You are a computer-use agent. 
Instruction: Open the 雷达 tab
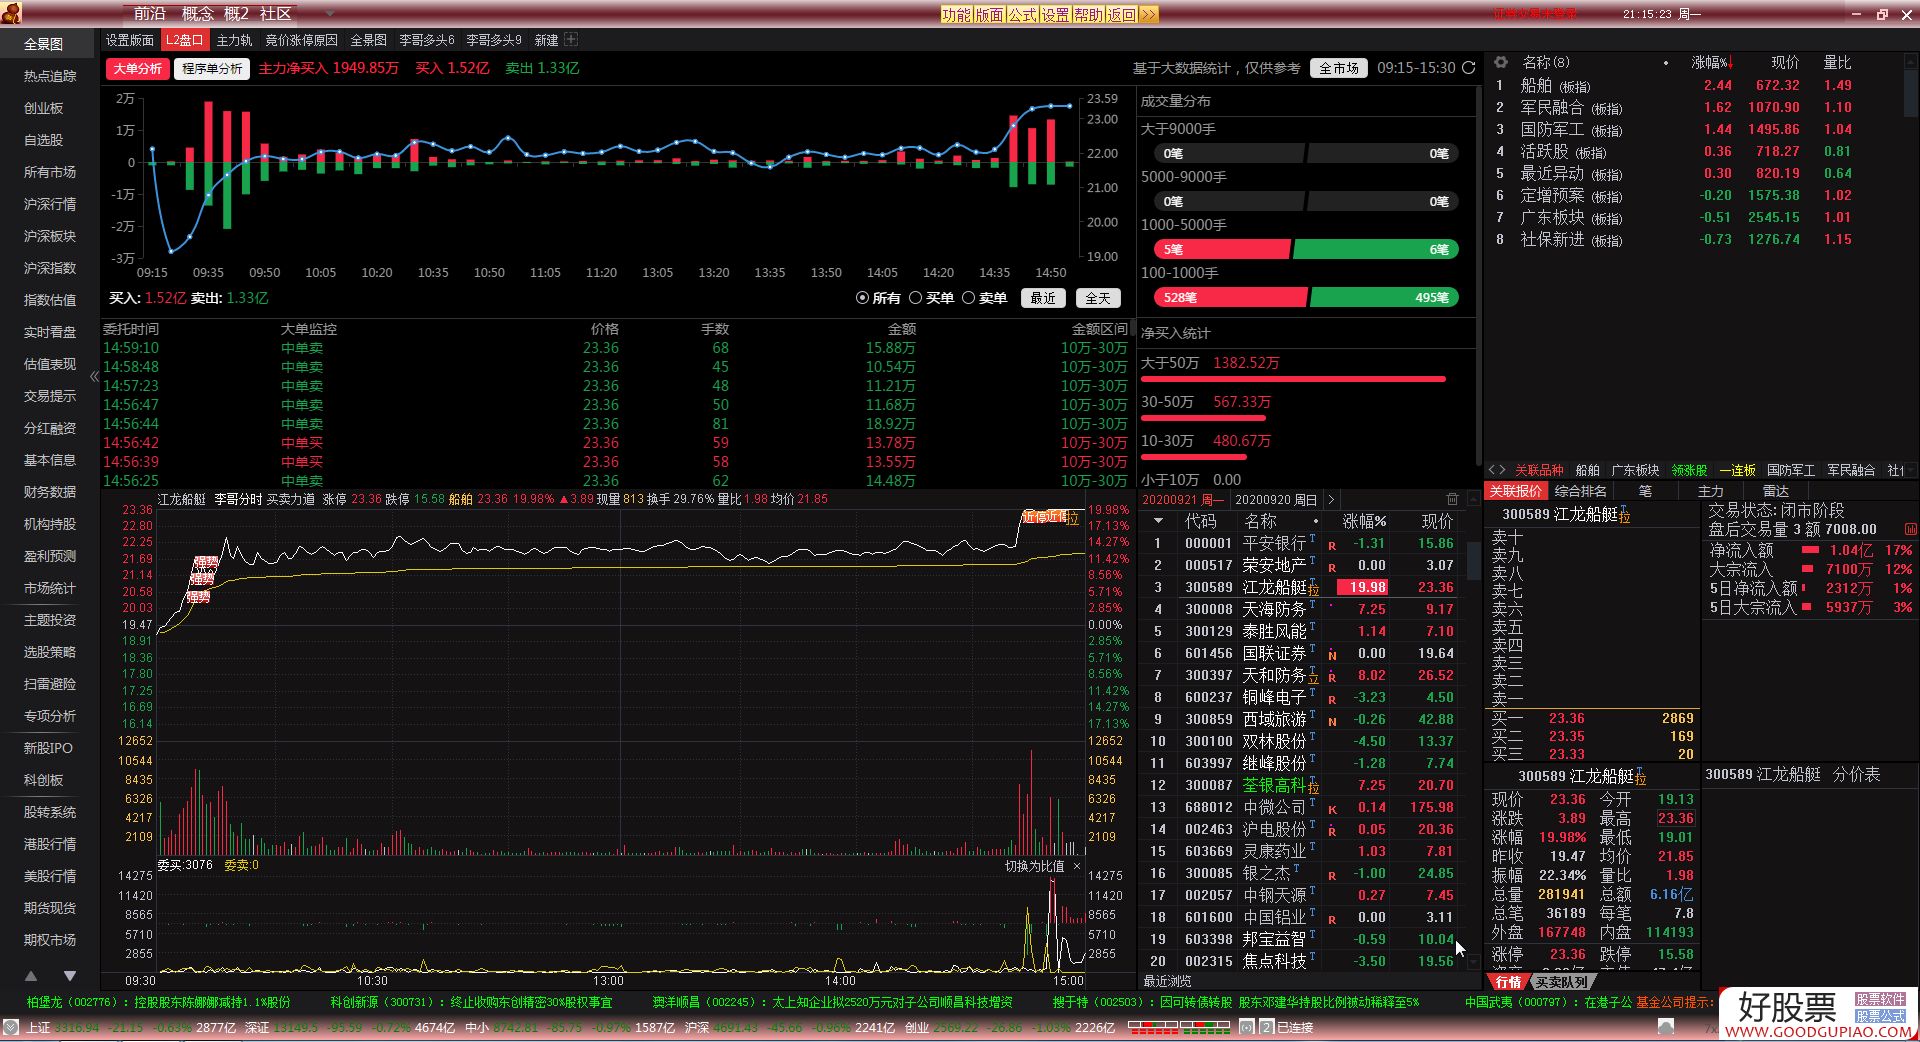pos(1775,491)
